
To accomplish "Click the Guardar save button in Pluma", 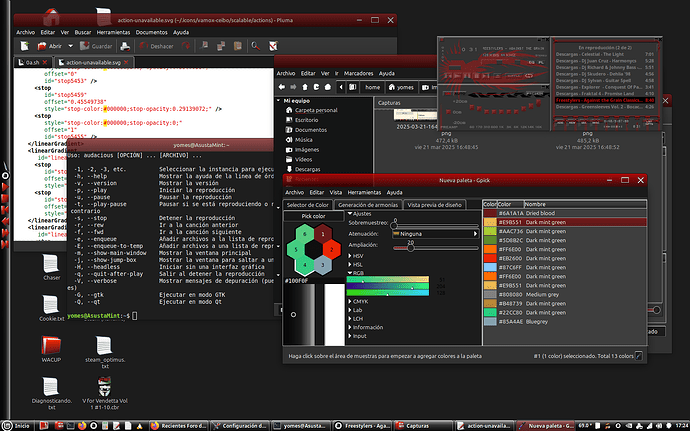I will (96, 46).
